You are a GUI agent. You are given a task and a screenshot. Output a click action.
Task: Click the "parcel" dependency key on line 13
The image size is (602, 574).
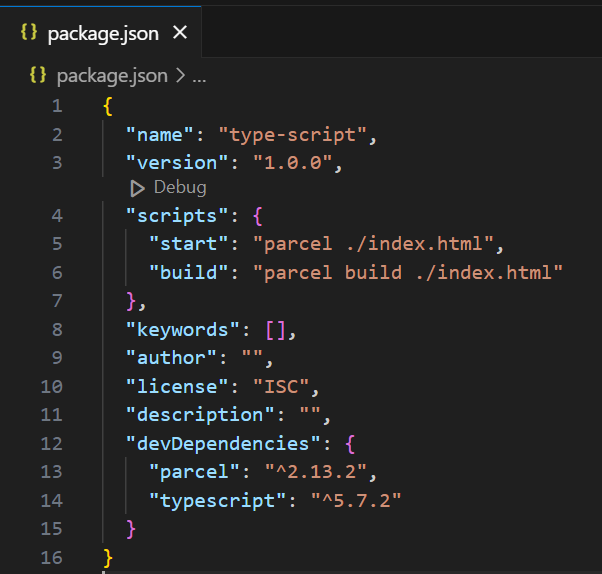point(194,472)
